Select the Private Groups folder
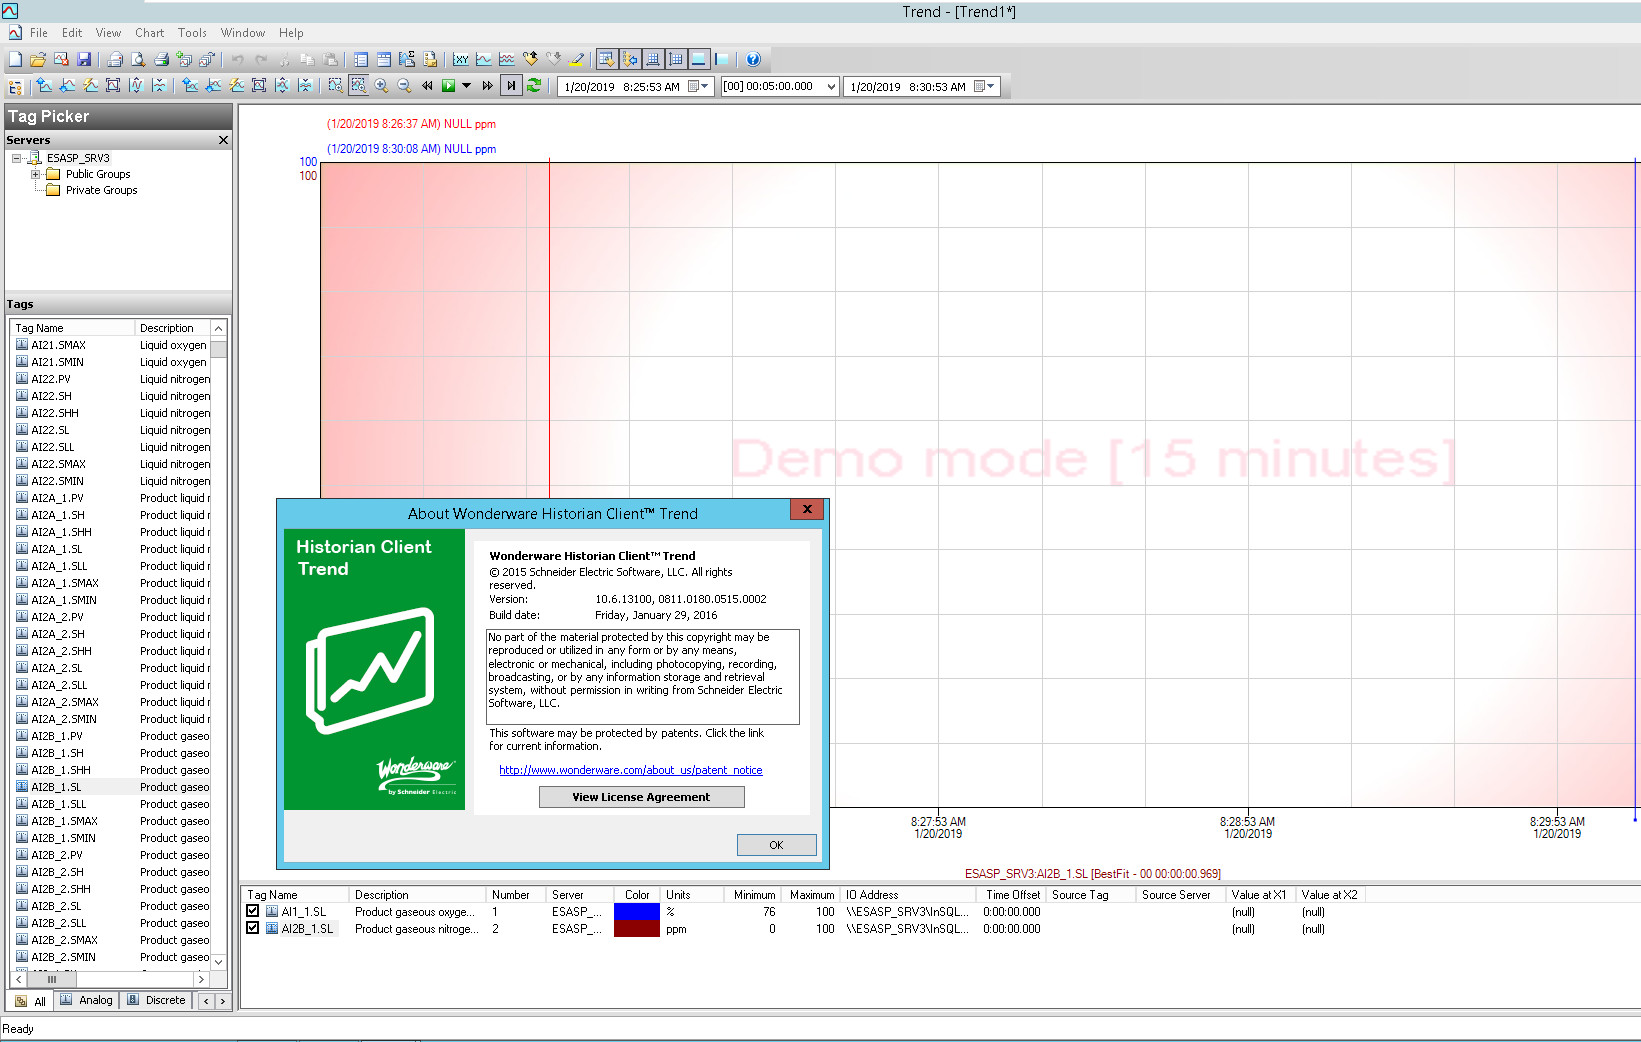The width and height of the screenshot is (1641, 1042). [101, 190]
